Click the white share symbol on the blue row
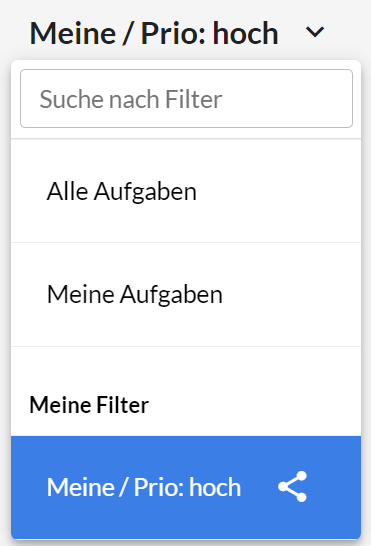The height and width of the screenshot is (546, 371). 292,486
